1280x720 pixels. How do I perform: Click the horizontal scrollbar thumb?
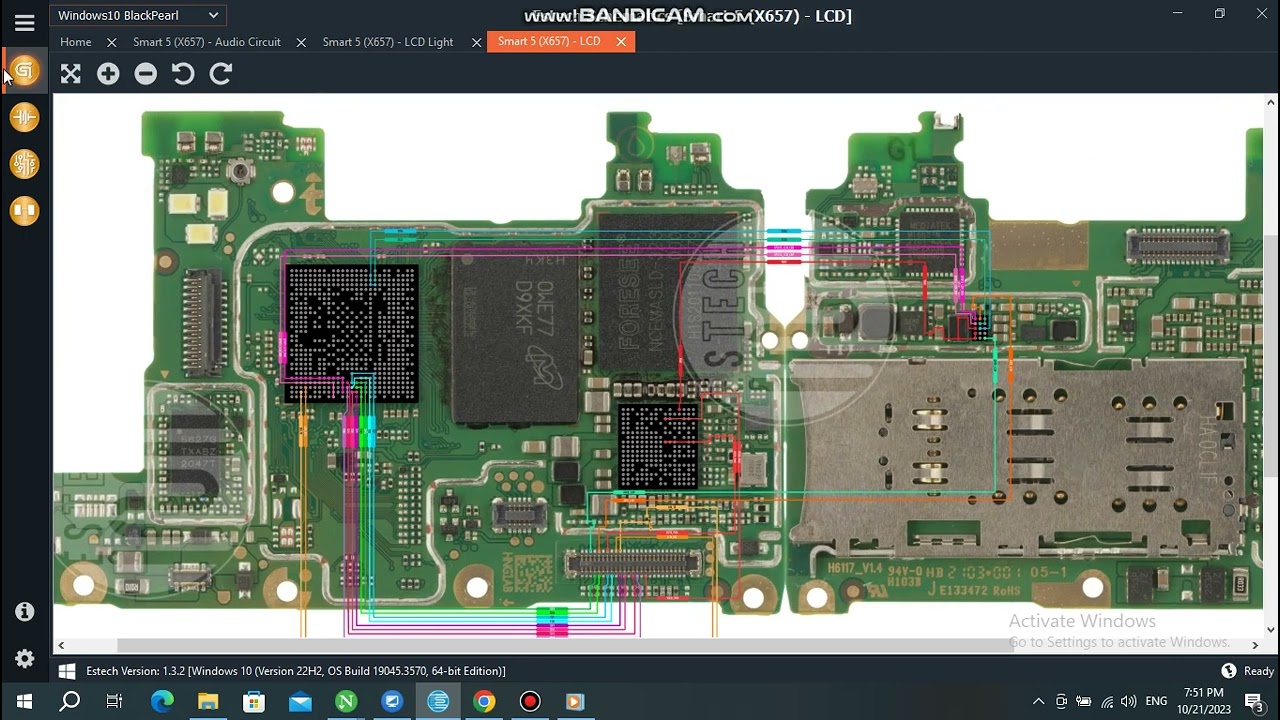[565, 645]
